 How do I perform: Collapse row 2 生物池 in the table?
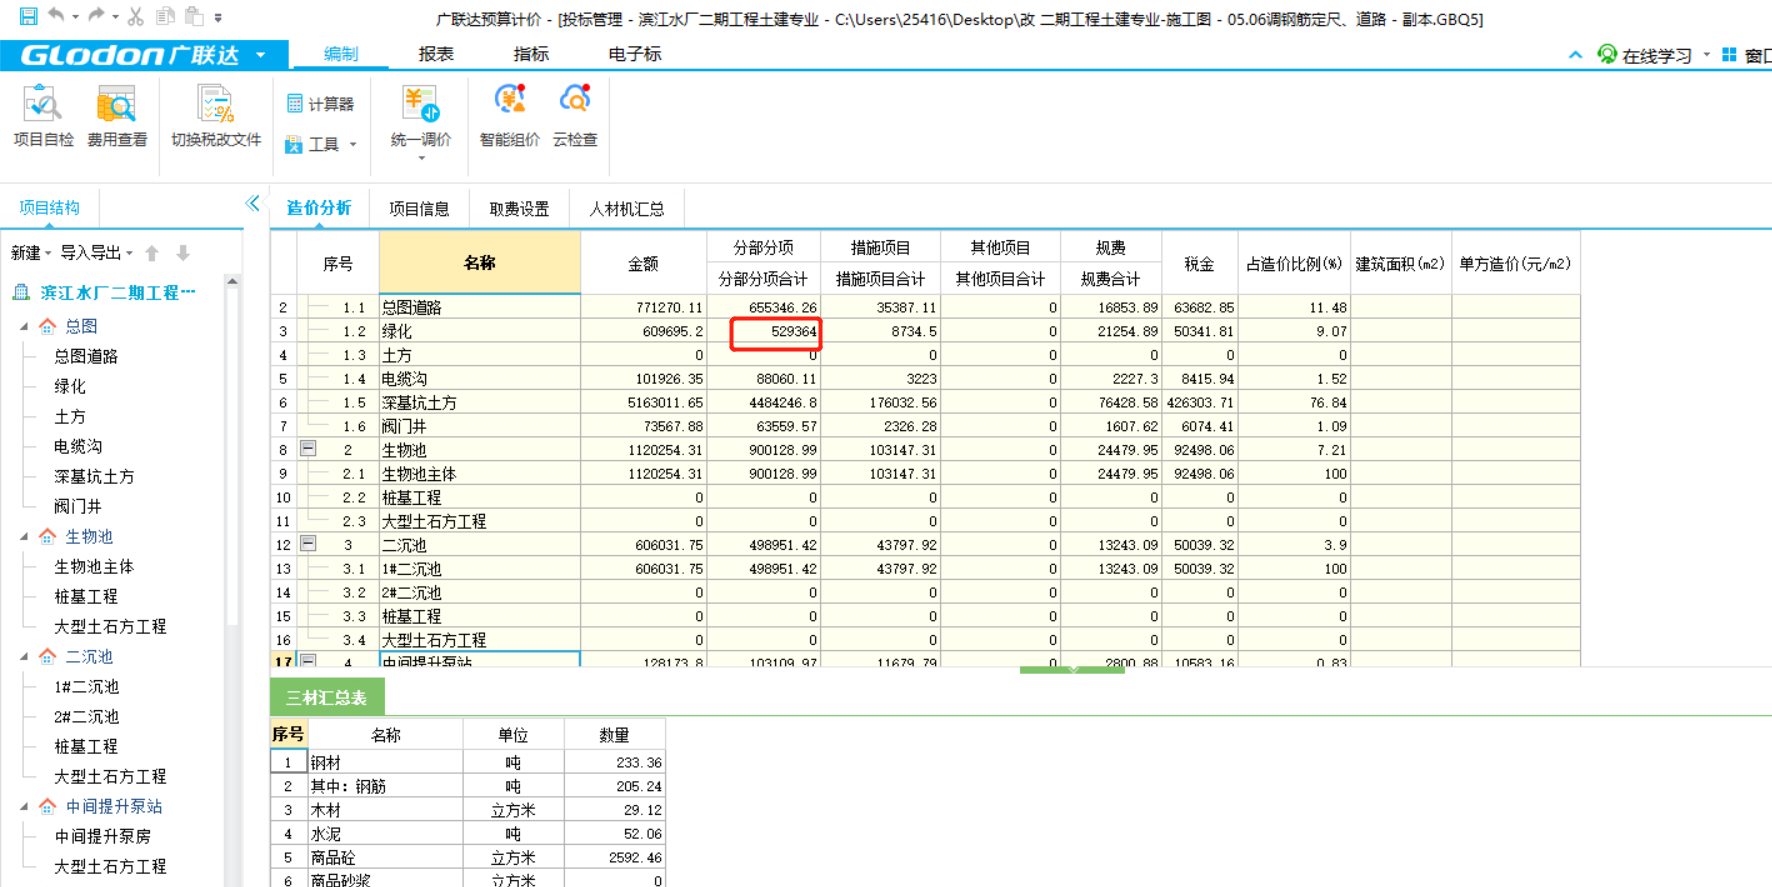[x=308, y=449]
